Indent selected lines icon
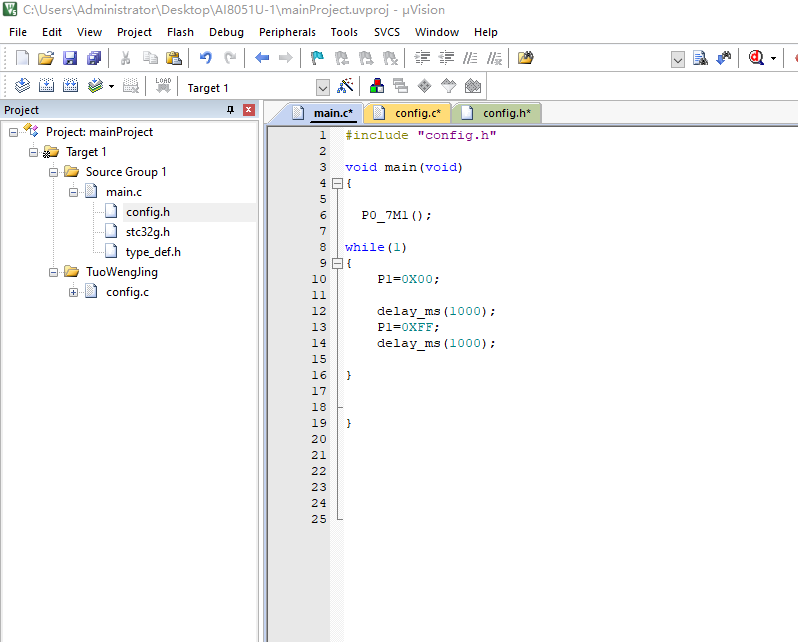 click(422, 58)
